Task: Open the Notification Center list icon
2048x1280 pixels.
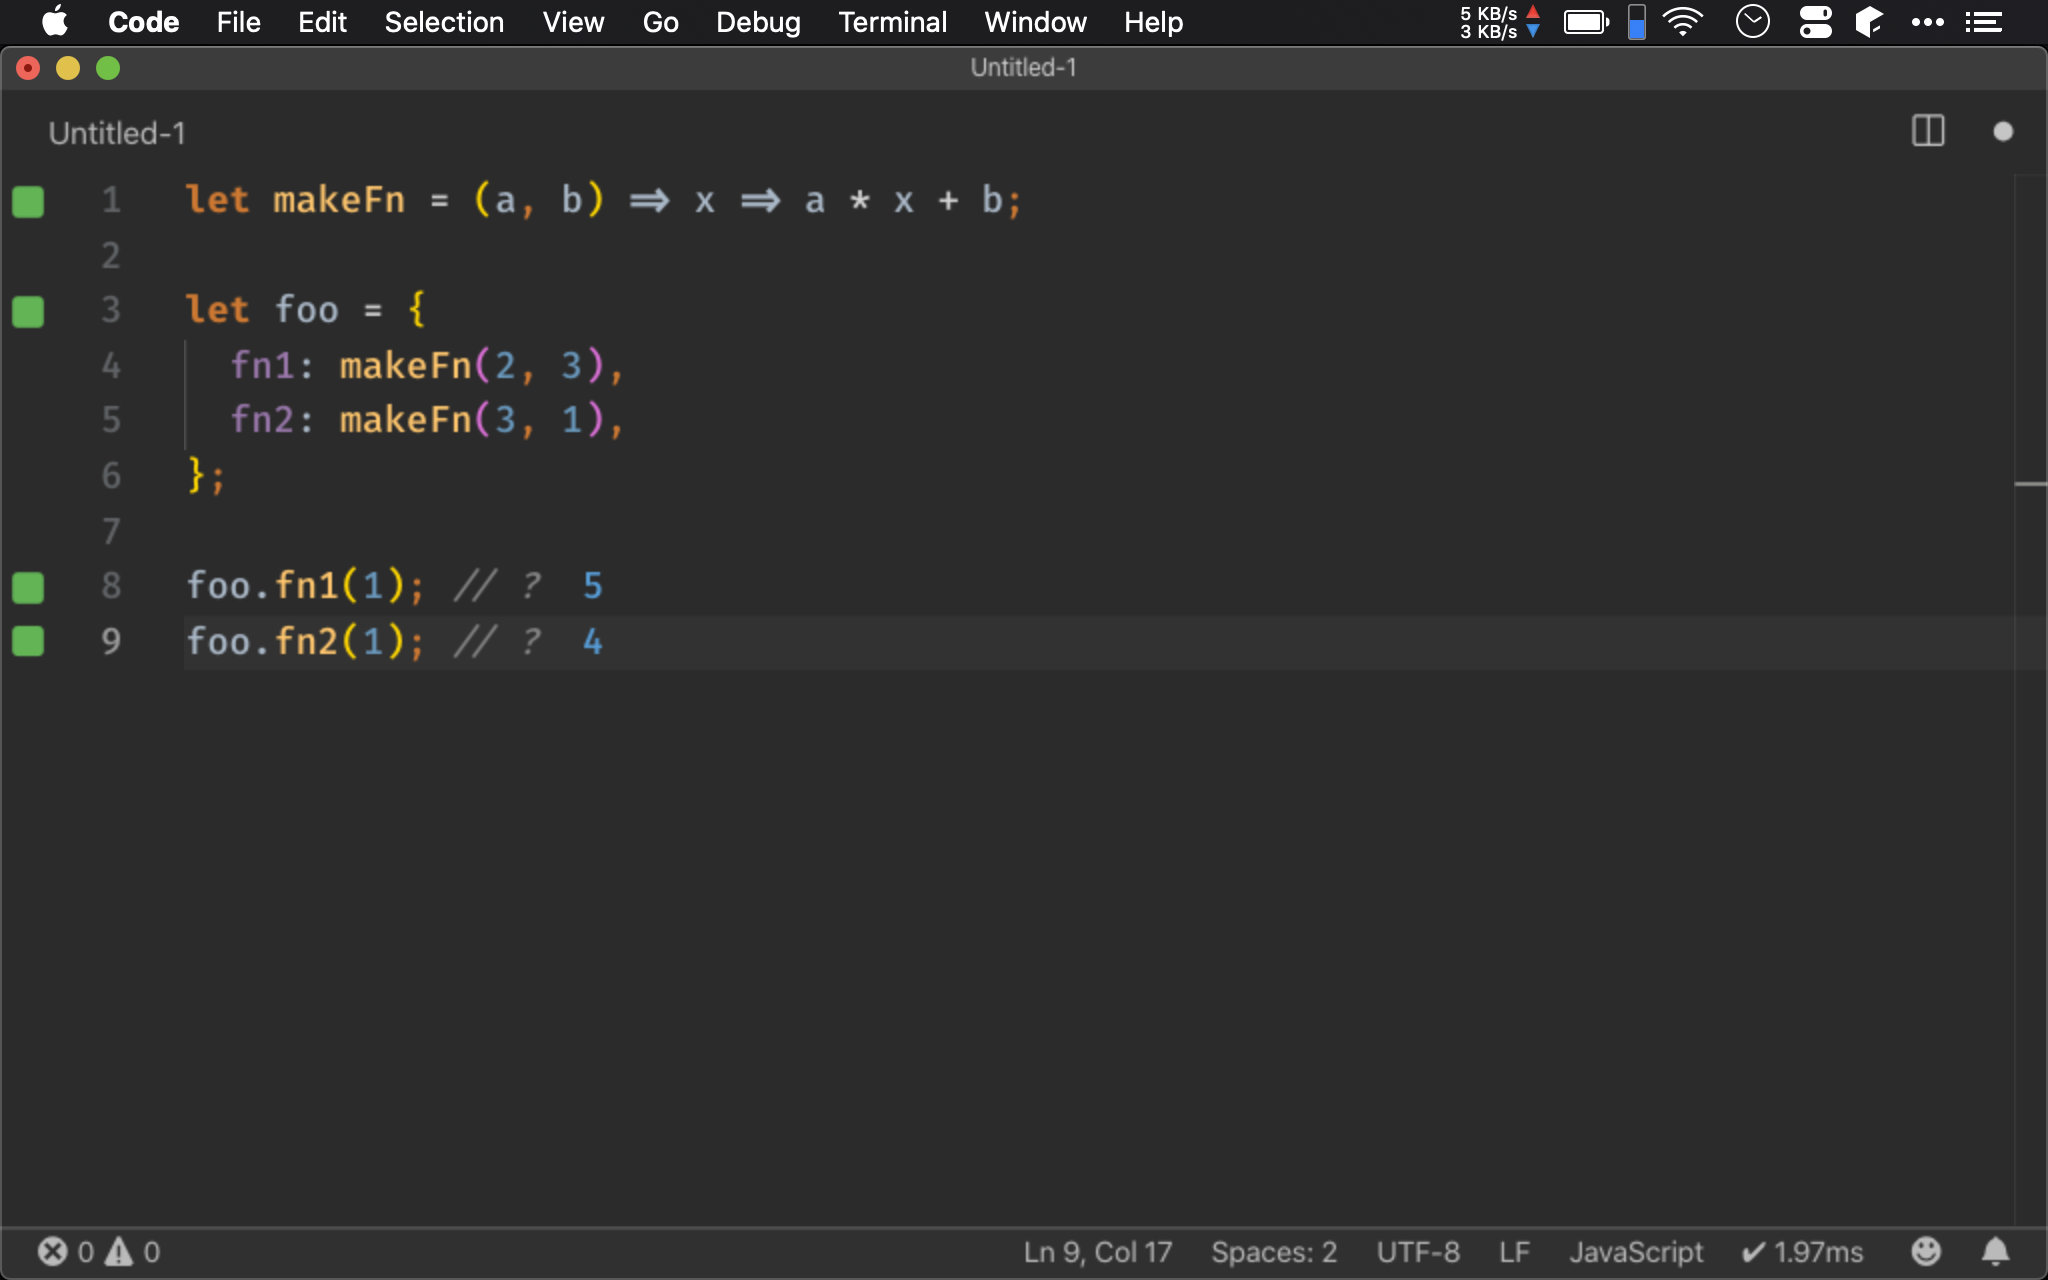Action: pos(1983,22)
